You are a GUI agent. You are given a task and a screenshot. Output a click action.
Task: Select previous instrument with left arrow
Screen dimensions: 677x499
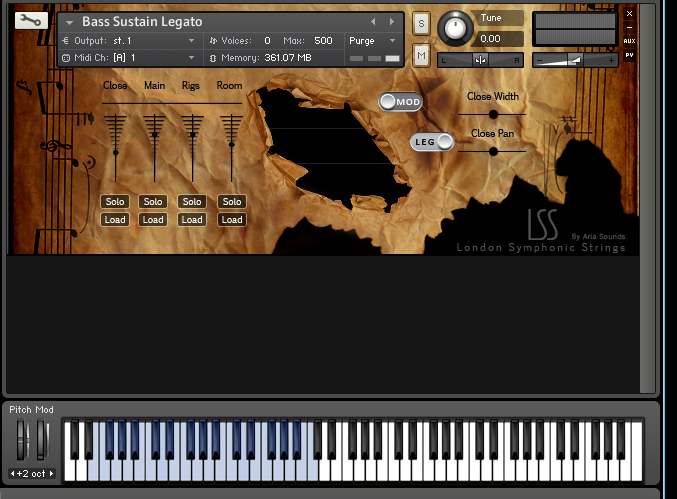click(x=373, y=22)
